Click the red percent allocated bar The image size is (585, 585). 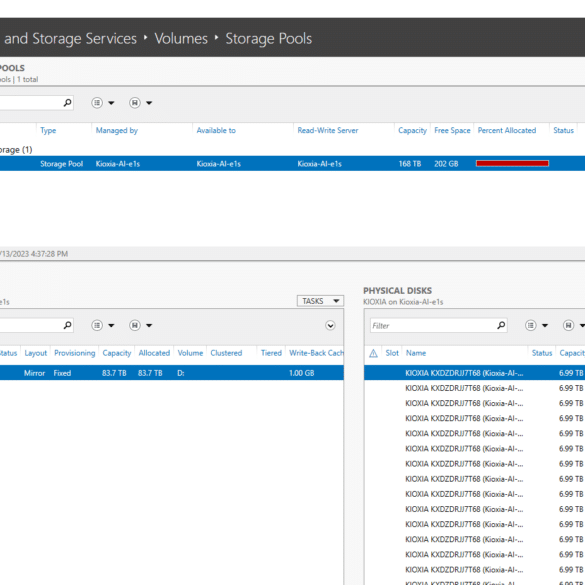[x=512, y=163]
